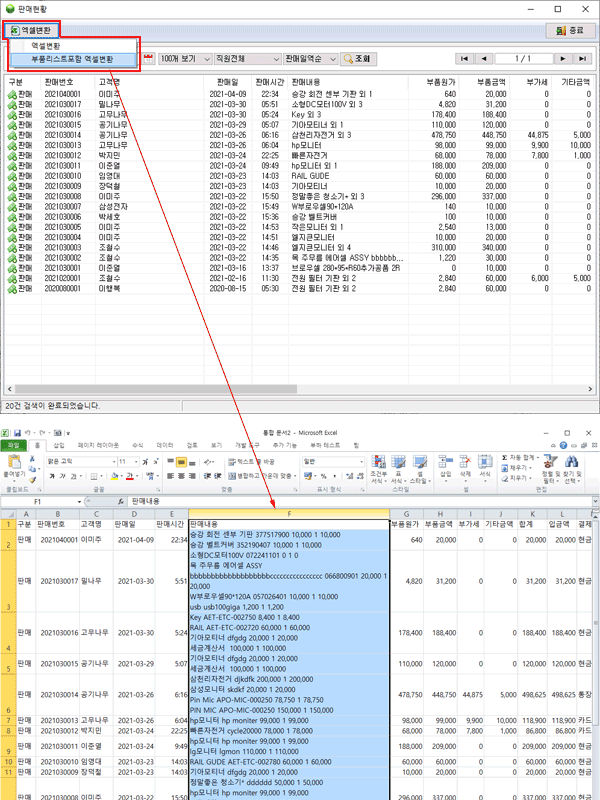Select Excel column F header
The image size is (600, 800).
pyautogui.click(x=289, y=514)
